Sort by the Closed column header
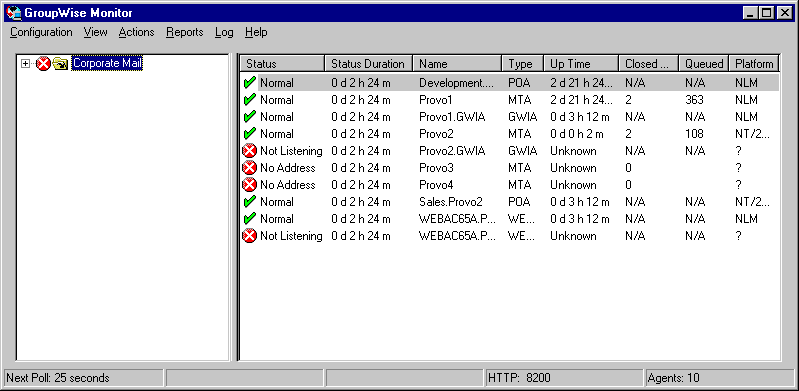The width and height of the screenshot is (799, 391). pyautogui.click(x=649, y=64)
